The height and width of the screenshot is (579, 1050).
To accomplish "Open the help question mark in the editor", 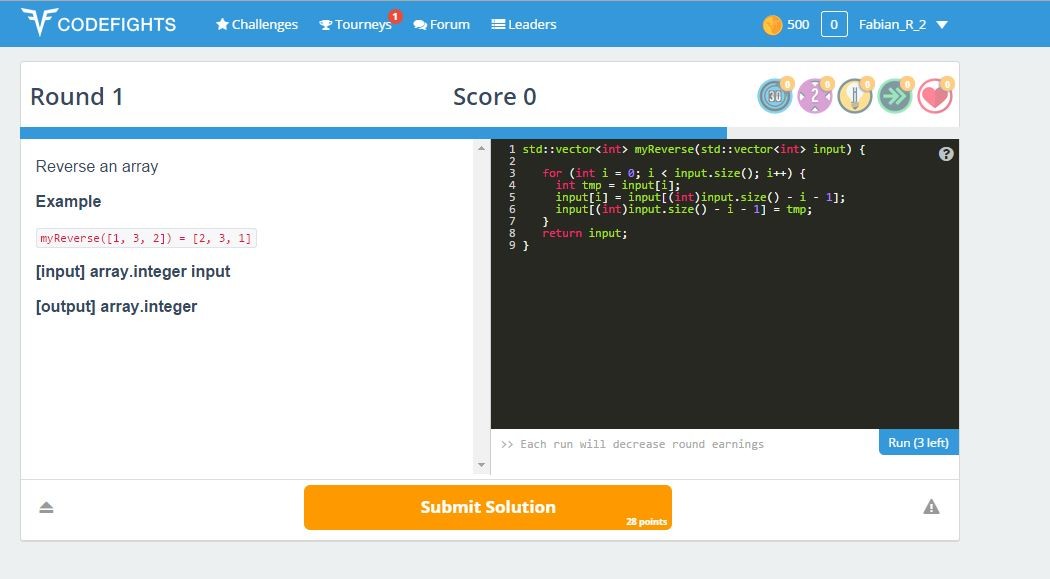I will 944,153.
